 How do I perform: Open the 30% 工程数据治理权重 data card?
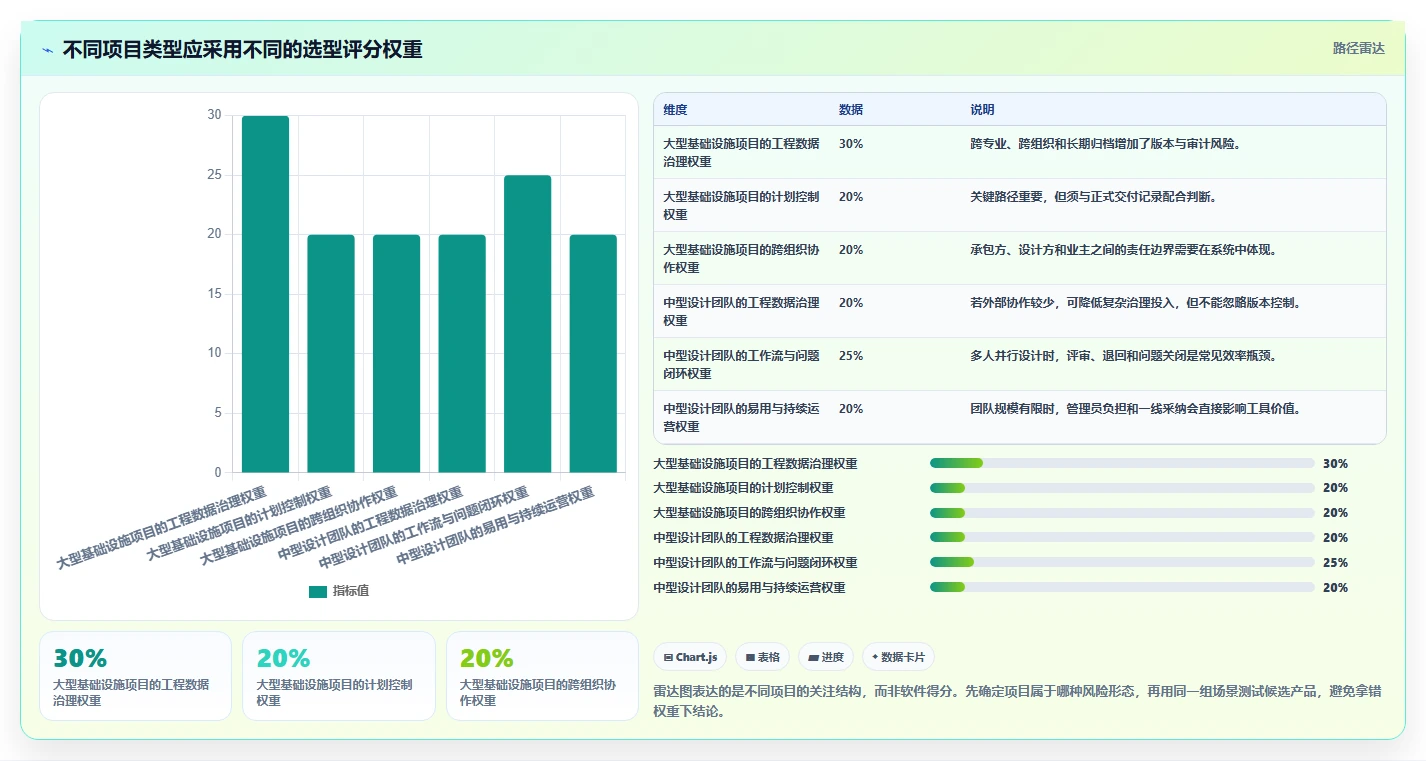tap(135, 676)
